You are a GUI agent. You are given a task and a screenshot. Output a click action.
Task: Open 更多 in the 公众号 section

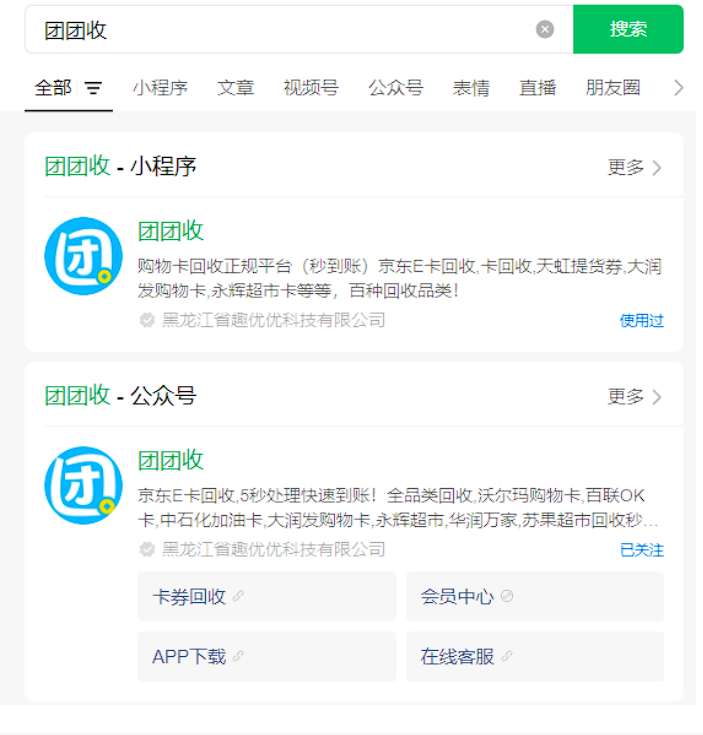pyautogui.click(x=635, y=397)
